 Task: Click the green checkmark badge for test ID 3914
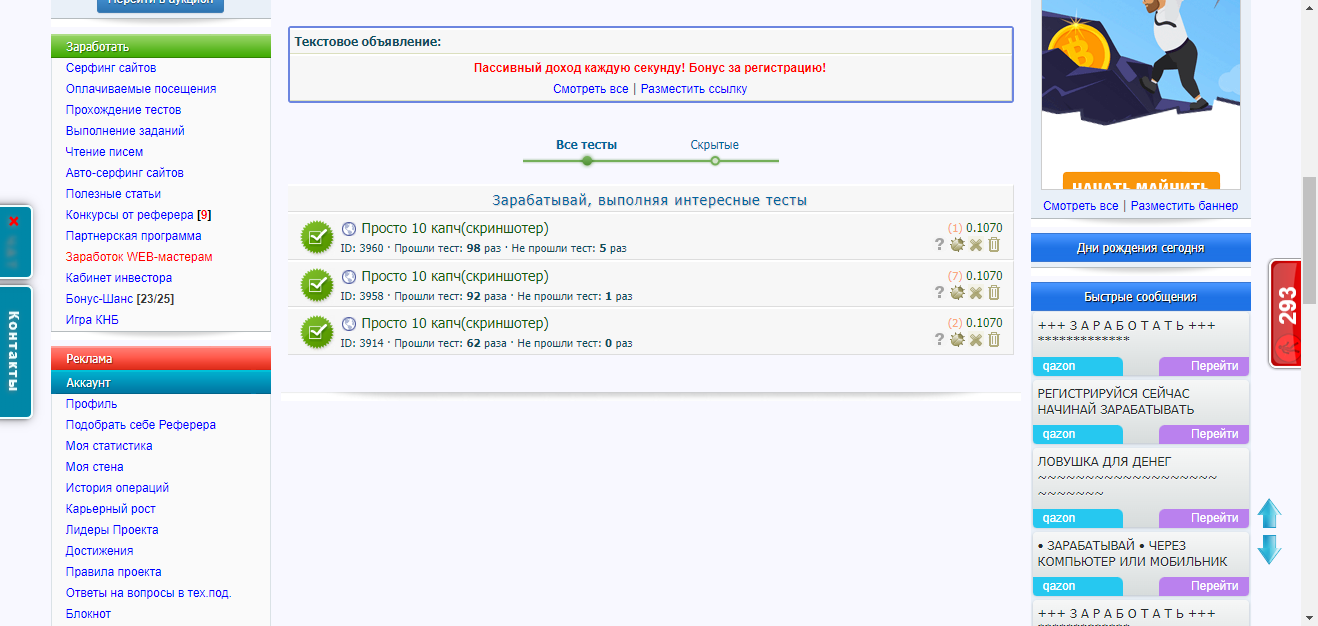click(317, 331)
